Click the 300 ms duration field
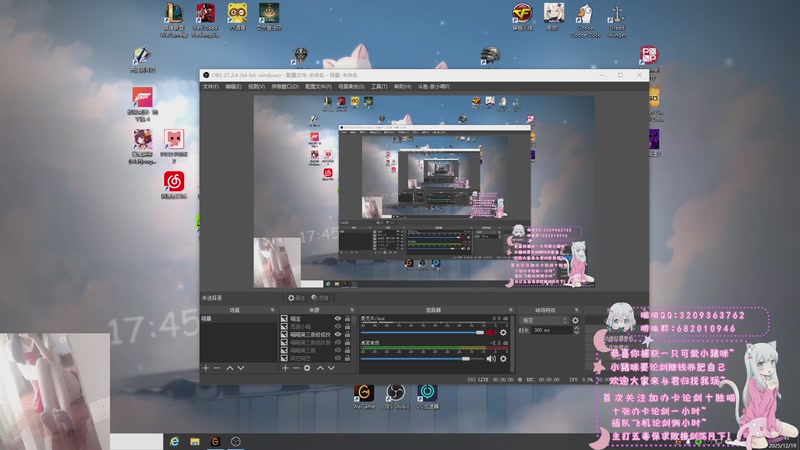The image size is (800, 450). pyautogui.click(x=552, y=331)
